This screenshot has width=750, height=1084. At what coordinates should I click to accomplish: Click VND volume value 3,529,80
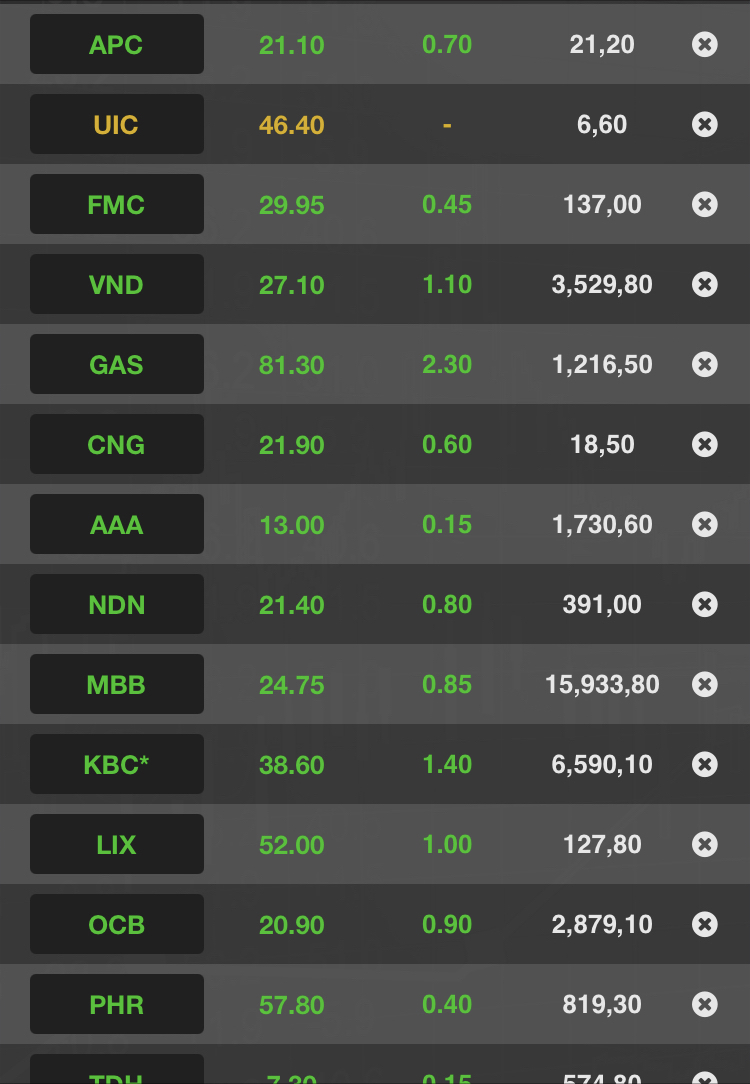[602, 284]
